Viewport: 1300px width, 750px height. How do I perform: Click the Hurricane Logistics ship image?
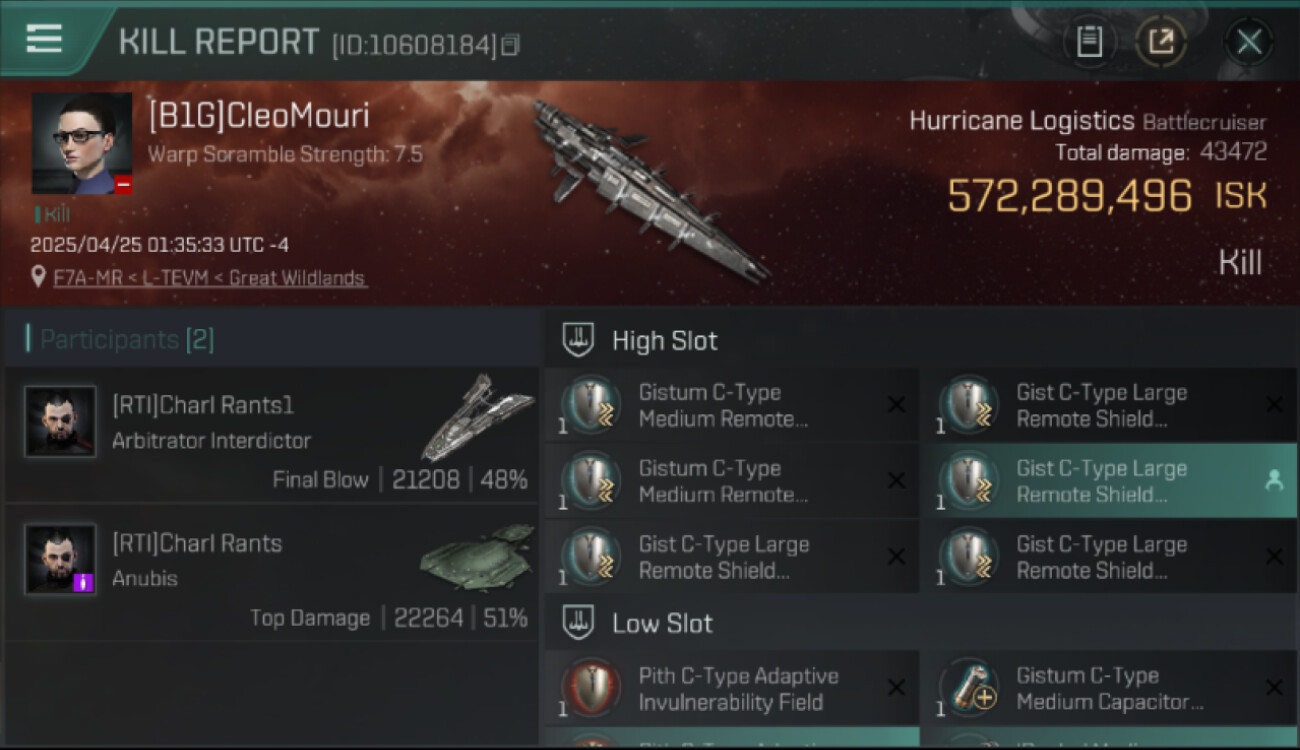tap(648, 190)
